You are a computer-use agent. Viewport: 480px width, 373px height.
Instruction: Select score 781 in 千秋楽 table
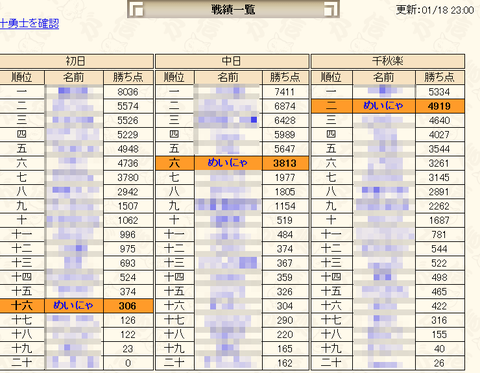pyautogui.click(x=439, y=235)
